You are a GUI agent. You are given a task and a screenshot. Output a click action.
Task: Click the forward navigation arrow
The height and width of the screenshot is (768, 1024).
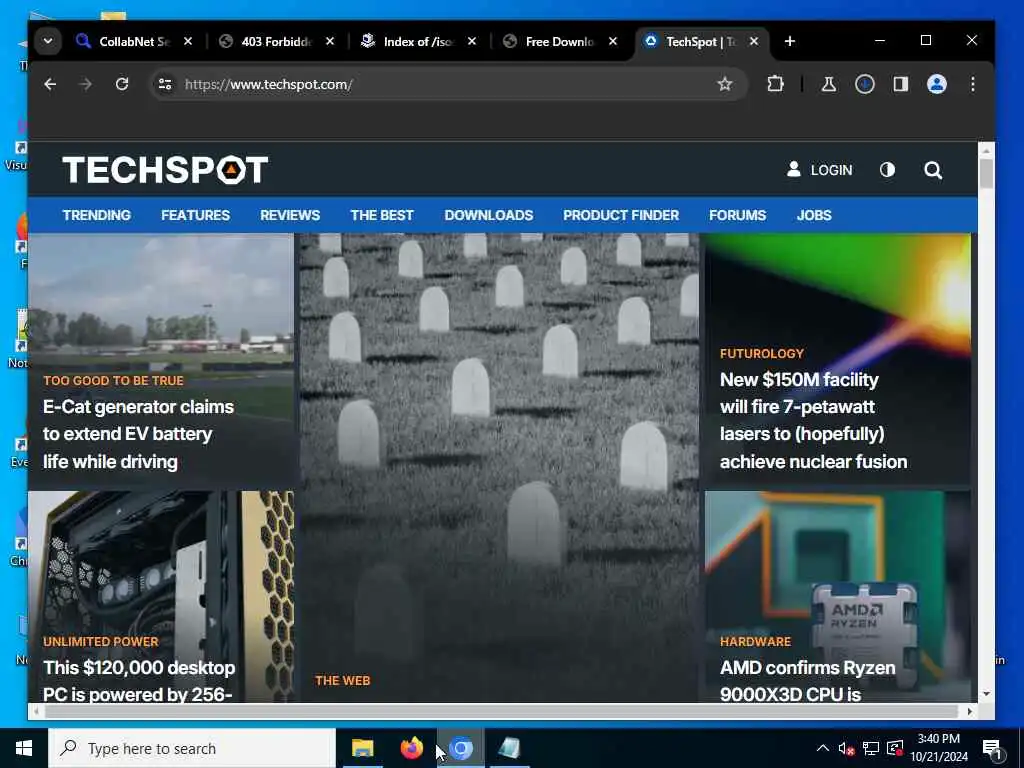coord(86,84)
